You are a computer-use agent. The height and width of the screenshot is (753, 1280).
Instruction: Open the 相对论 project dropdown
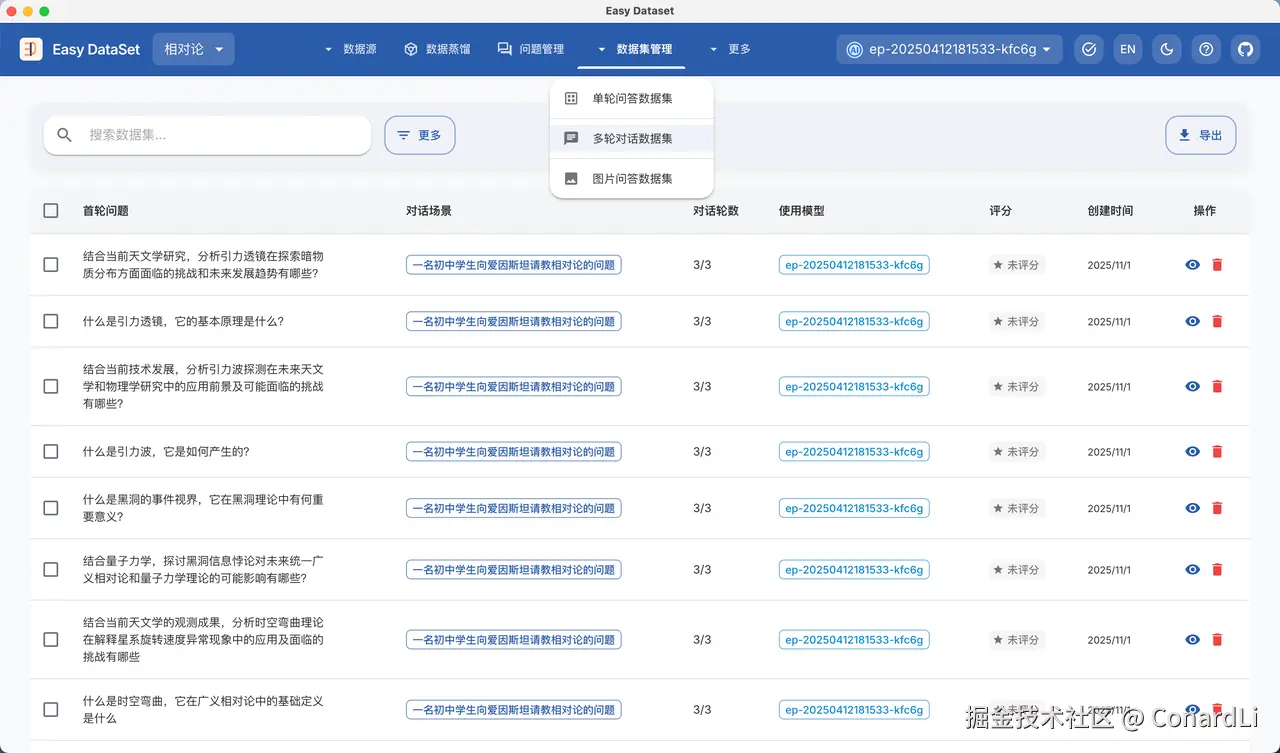194,49
